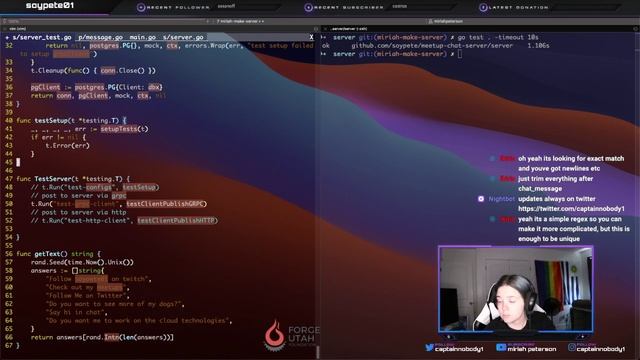Screen dimensions: 640x360
Task: Click badge beside 'oh yeah its looking' message
Action: coord(492,158)
